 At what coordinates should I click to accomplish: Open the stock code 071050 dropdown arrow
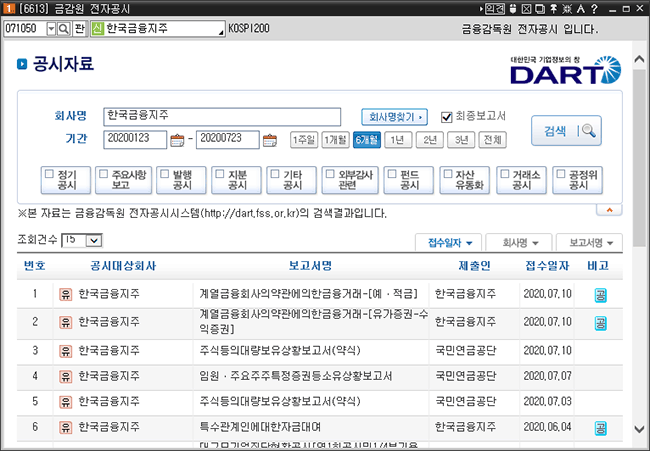click(x=51, y=29)
